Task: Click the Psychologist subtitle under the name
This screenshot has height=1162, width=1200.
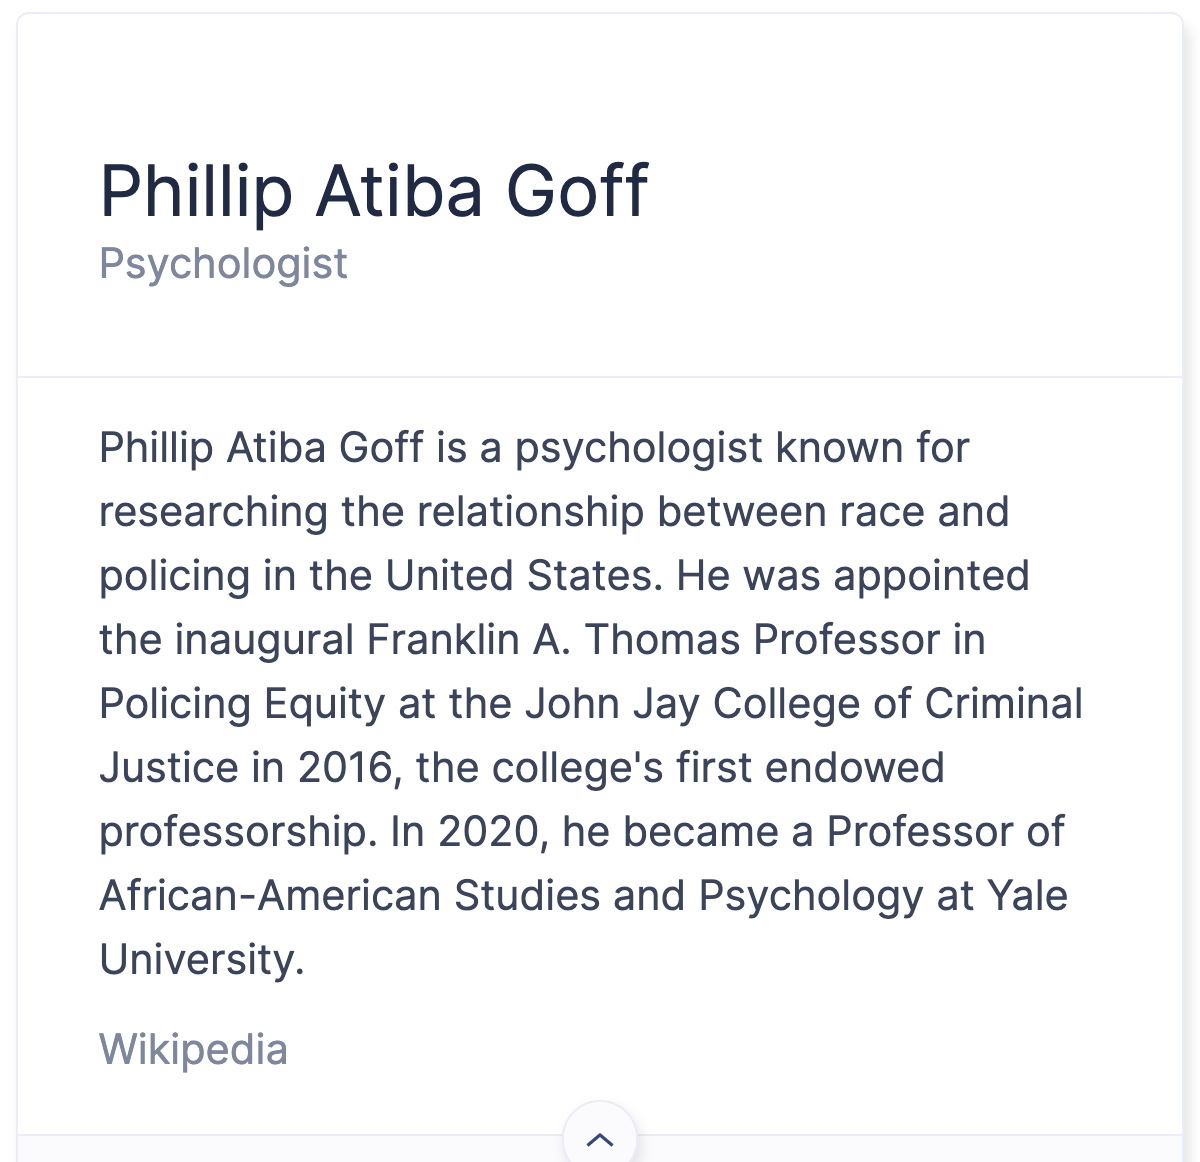Action: 223,264
